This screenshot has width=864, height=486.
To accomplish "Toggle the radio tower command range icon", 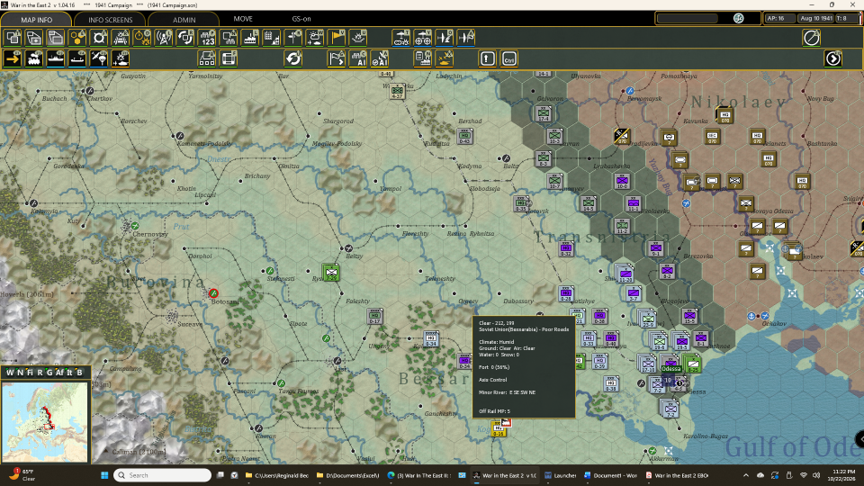I will [164, 37].
